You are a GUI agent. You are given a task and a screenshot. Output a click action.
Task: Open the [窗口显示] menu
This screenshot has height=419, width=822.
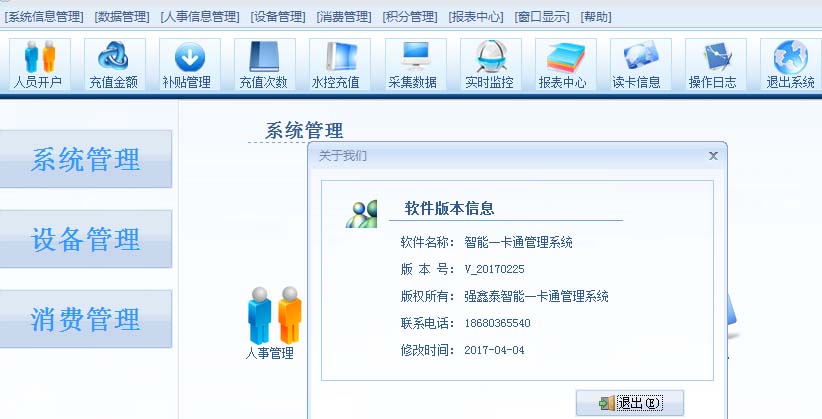tap(542, 17)
